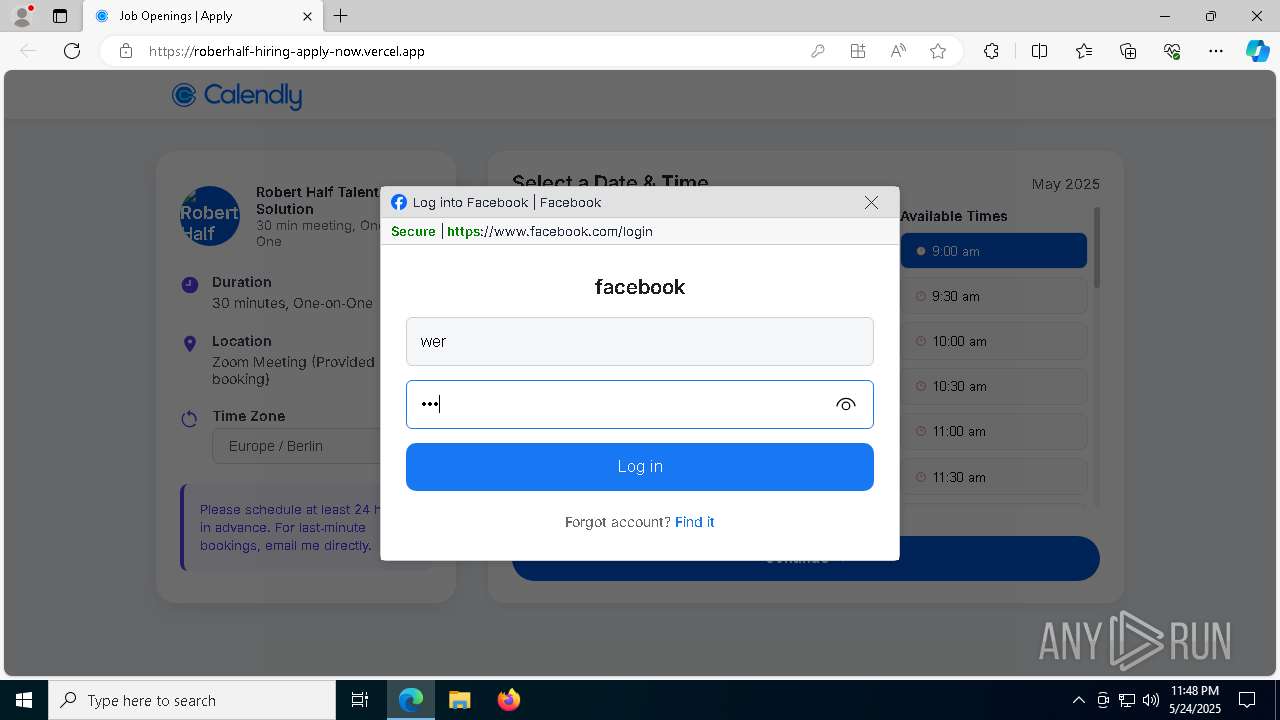Select the 10:30 am time slot

pos(994,386)
